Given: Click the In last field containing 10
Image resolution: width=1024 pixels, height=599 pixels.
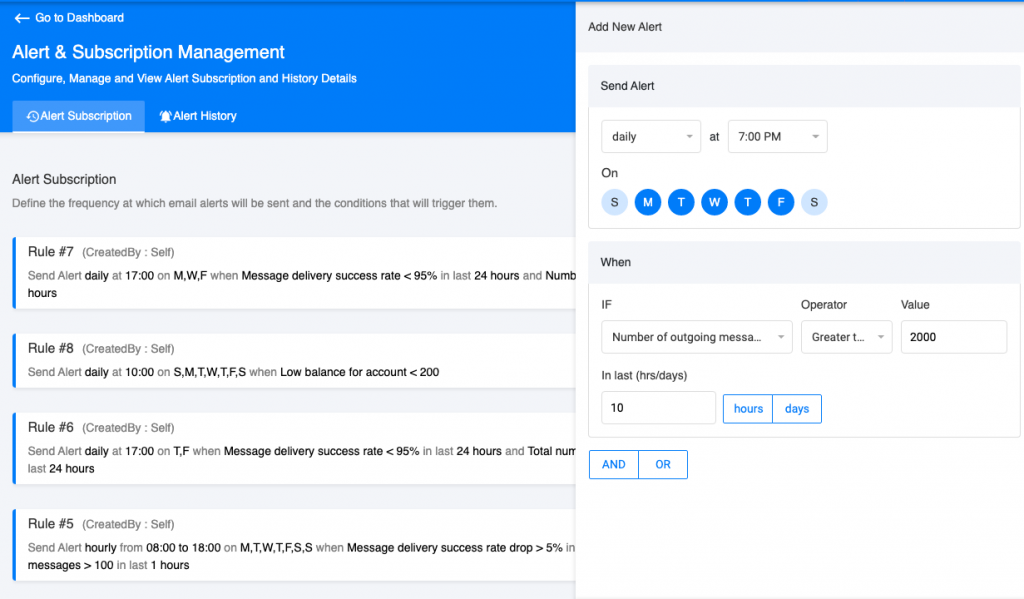Looking at the screenshot, I should pos(658,408).
